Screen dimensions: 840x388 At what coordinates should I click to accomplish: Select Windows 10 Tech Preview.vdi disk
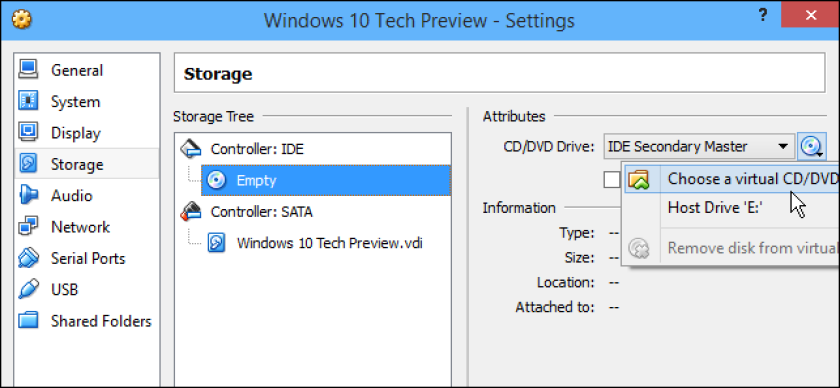click(x=329, y=243)
